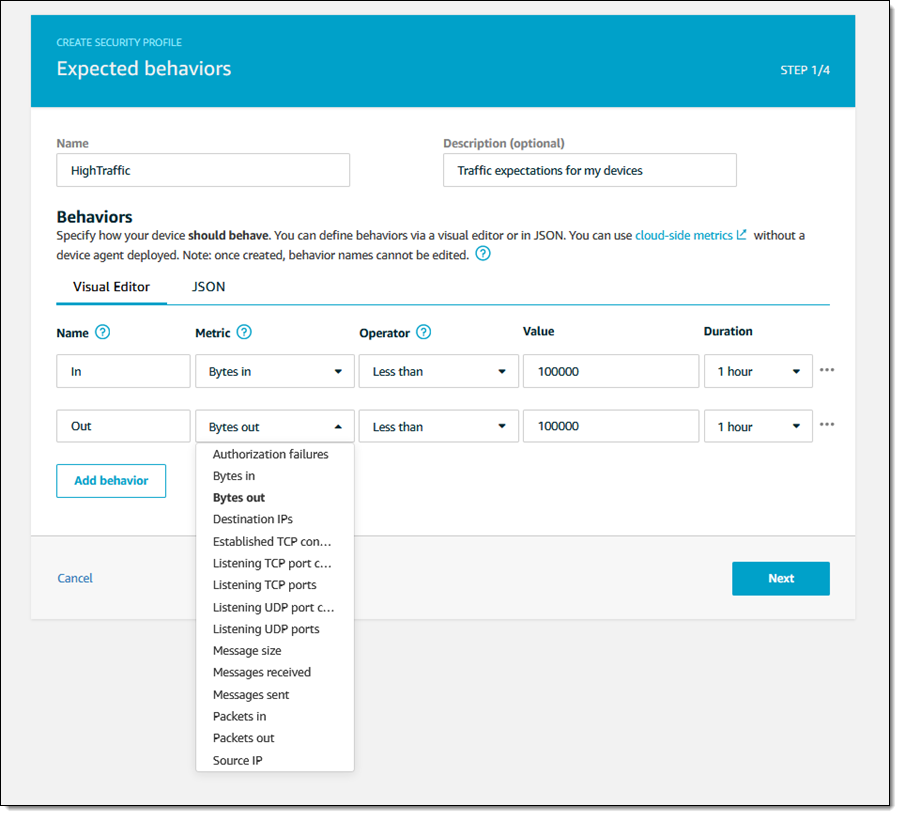Viewport: 900px width, 816px height.
Task: Open the Duration dropdown in the Out row
Action: tap(758, 426)
